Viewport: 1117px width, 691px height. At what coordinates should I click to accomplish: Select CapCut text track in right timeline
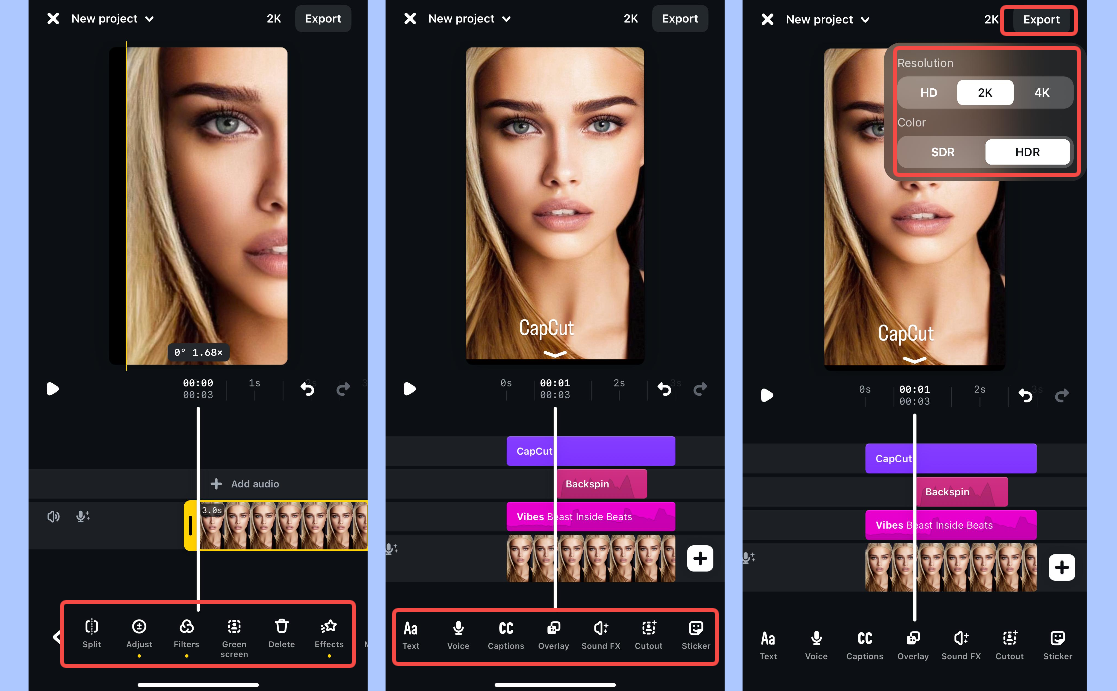950,458
